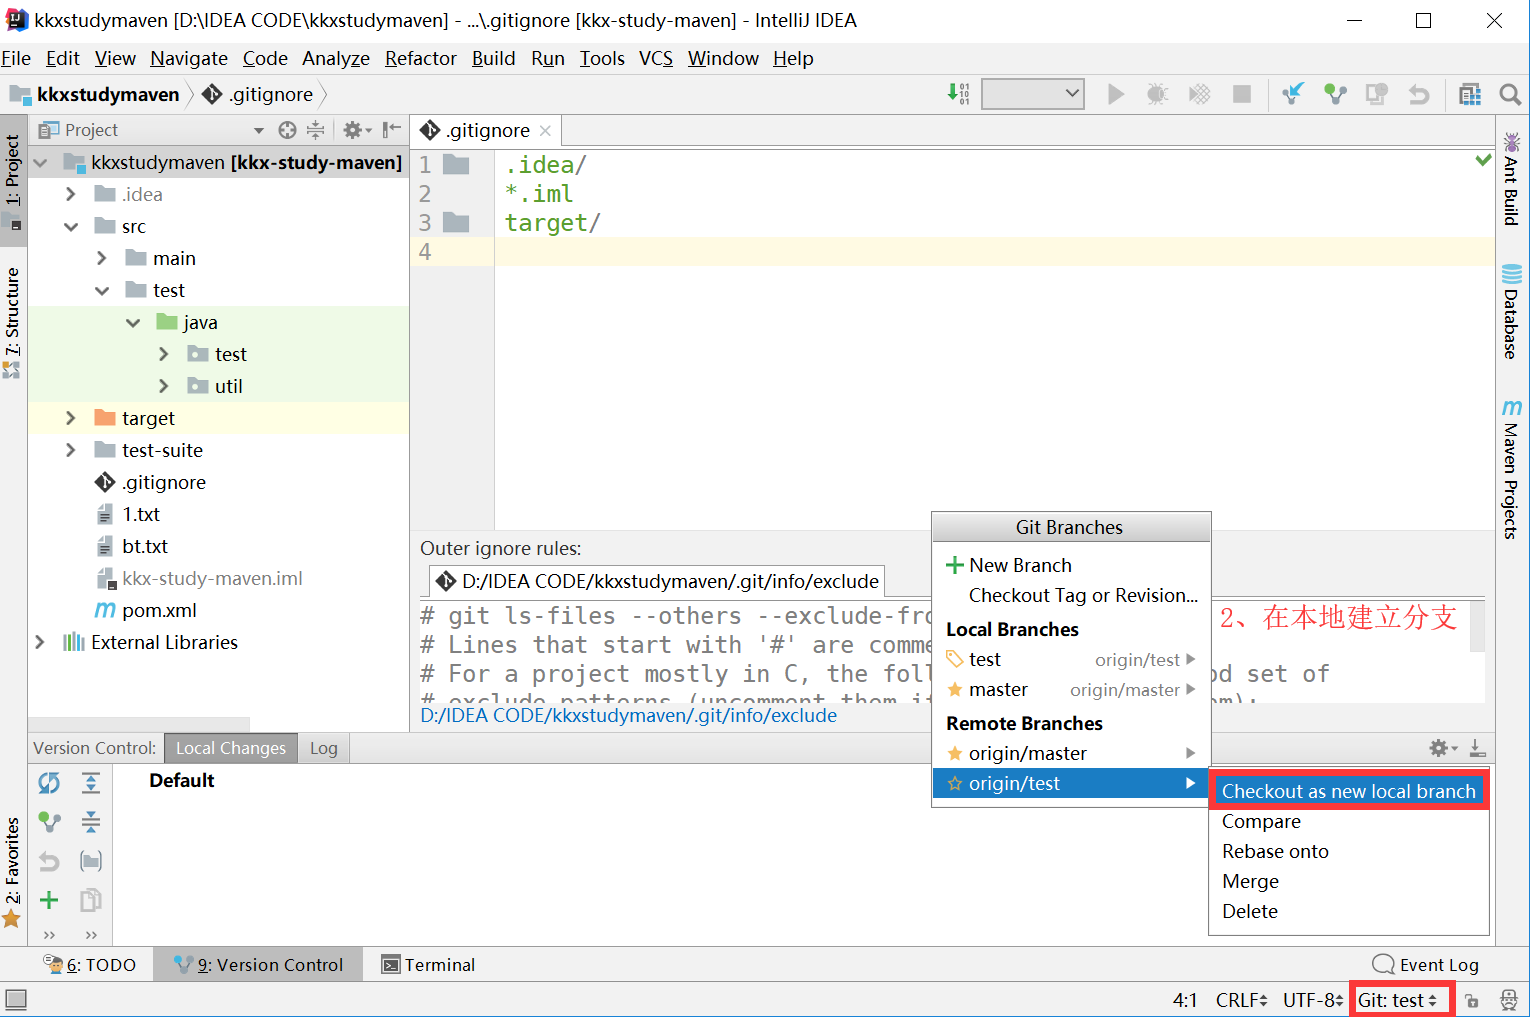Expand the test-suite folder
The image size is (1530, 1017).
coord(70,450)
